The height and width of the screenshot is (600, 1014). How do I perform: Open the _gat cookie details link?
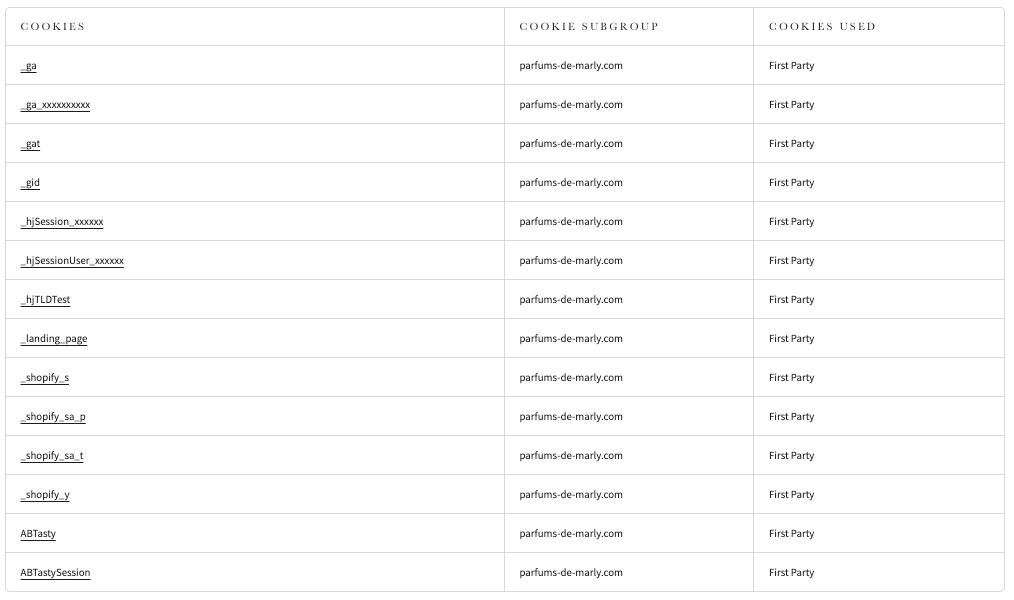pyautogui.click(x=31, y=144)
